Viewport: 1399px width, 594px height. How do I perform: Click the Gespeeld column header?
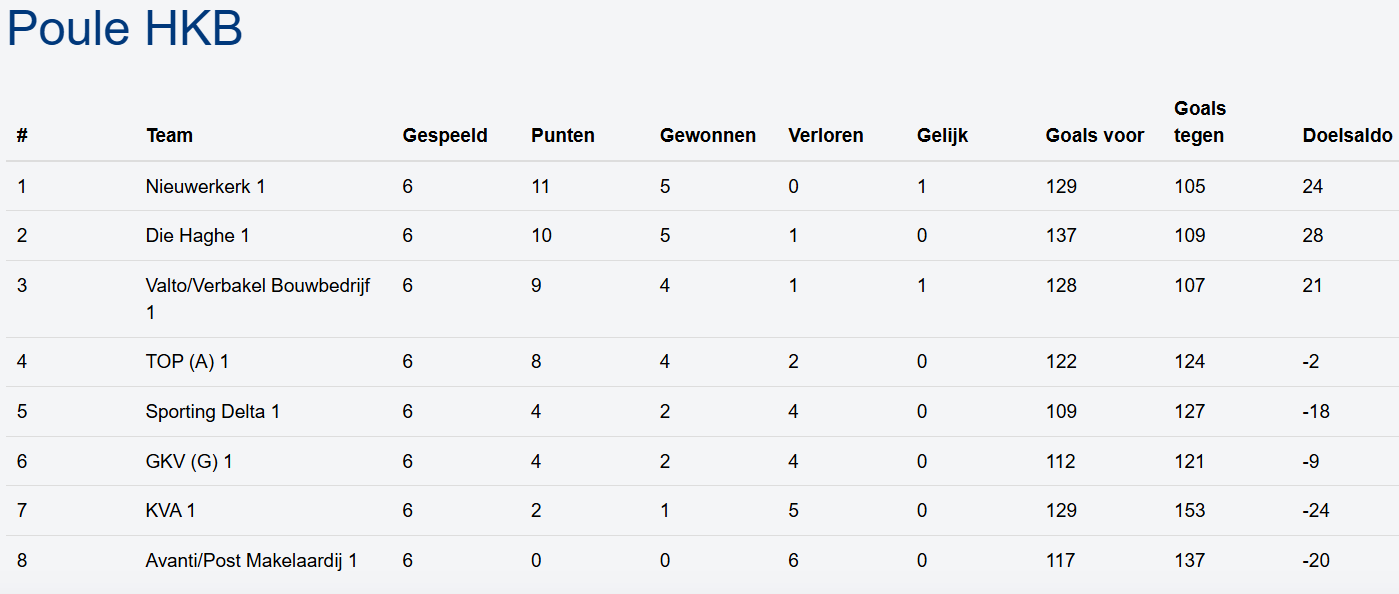coord(445,135)
